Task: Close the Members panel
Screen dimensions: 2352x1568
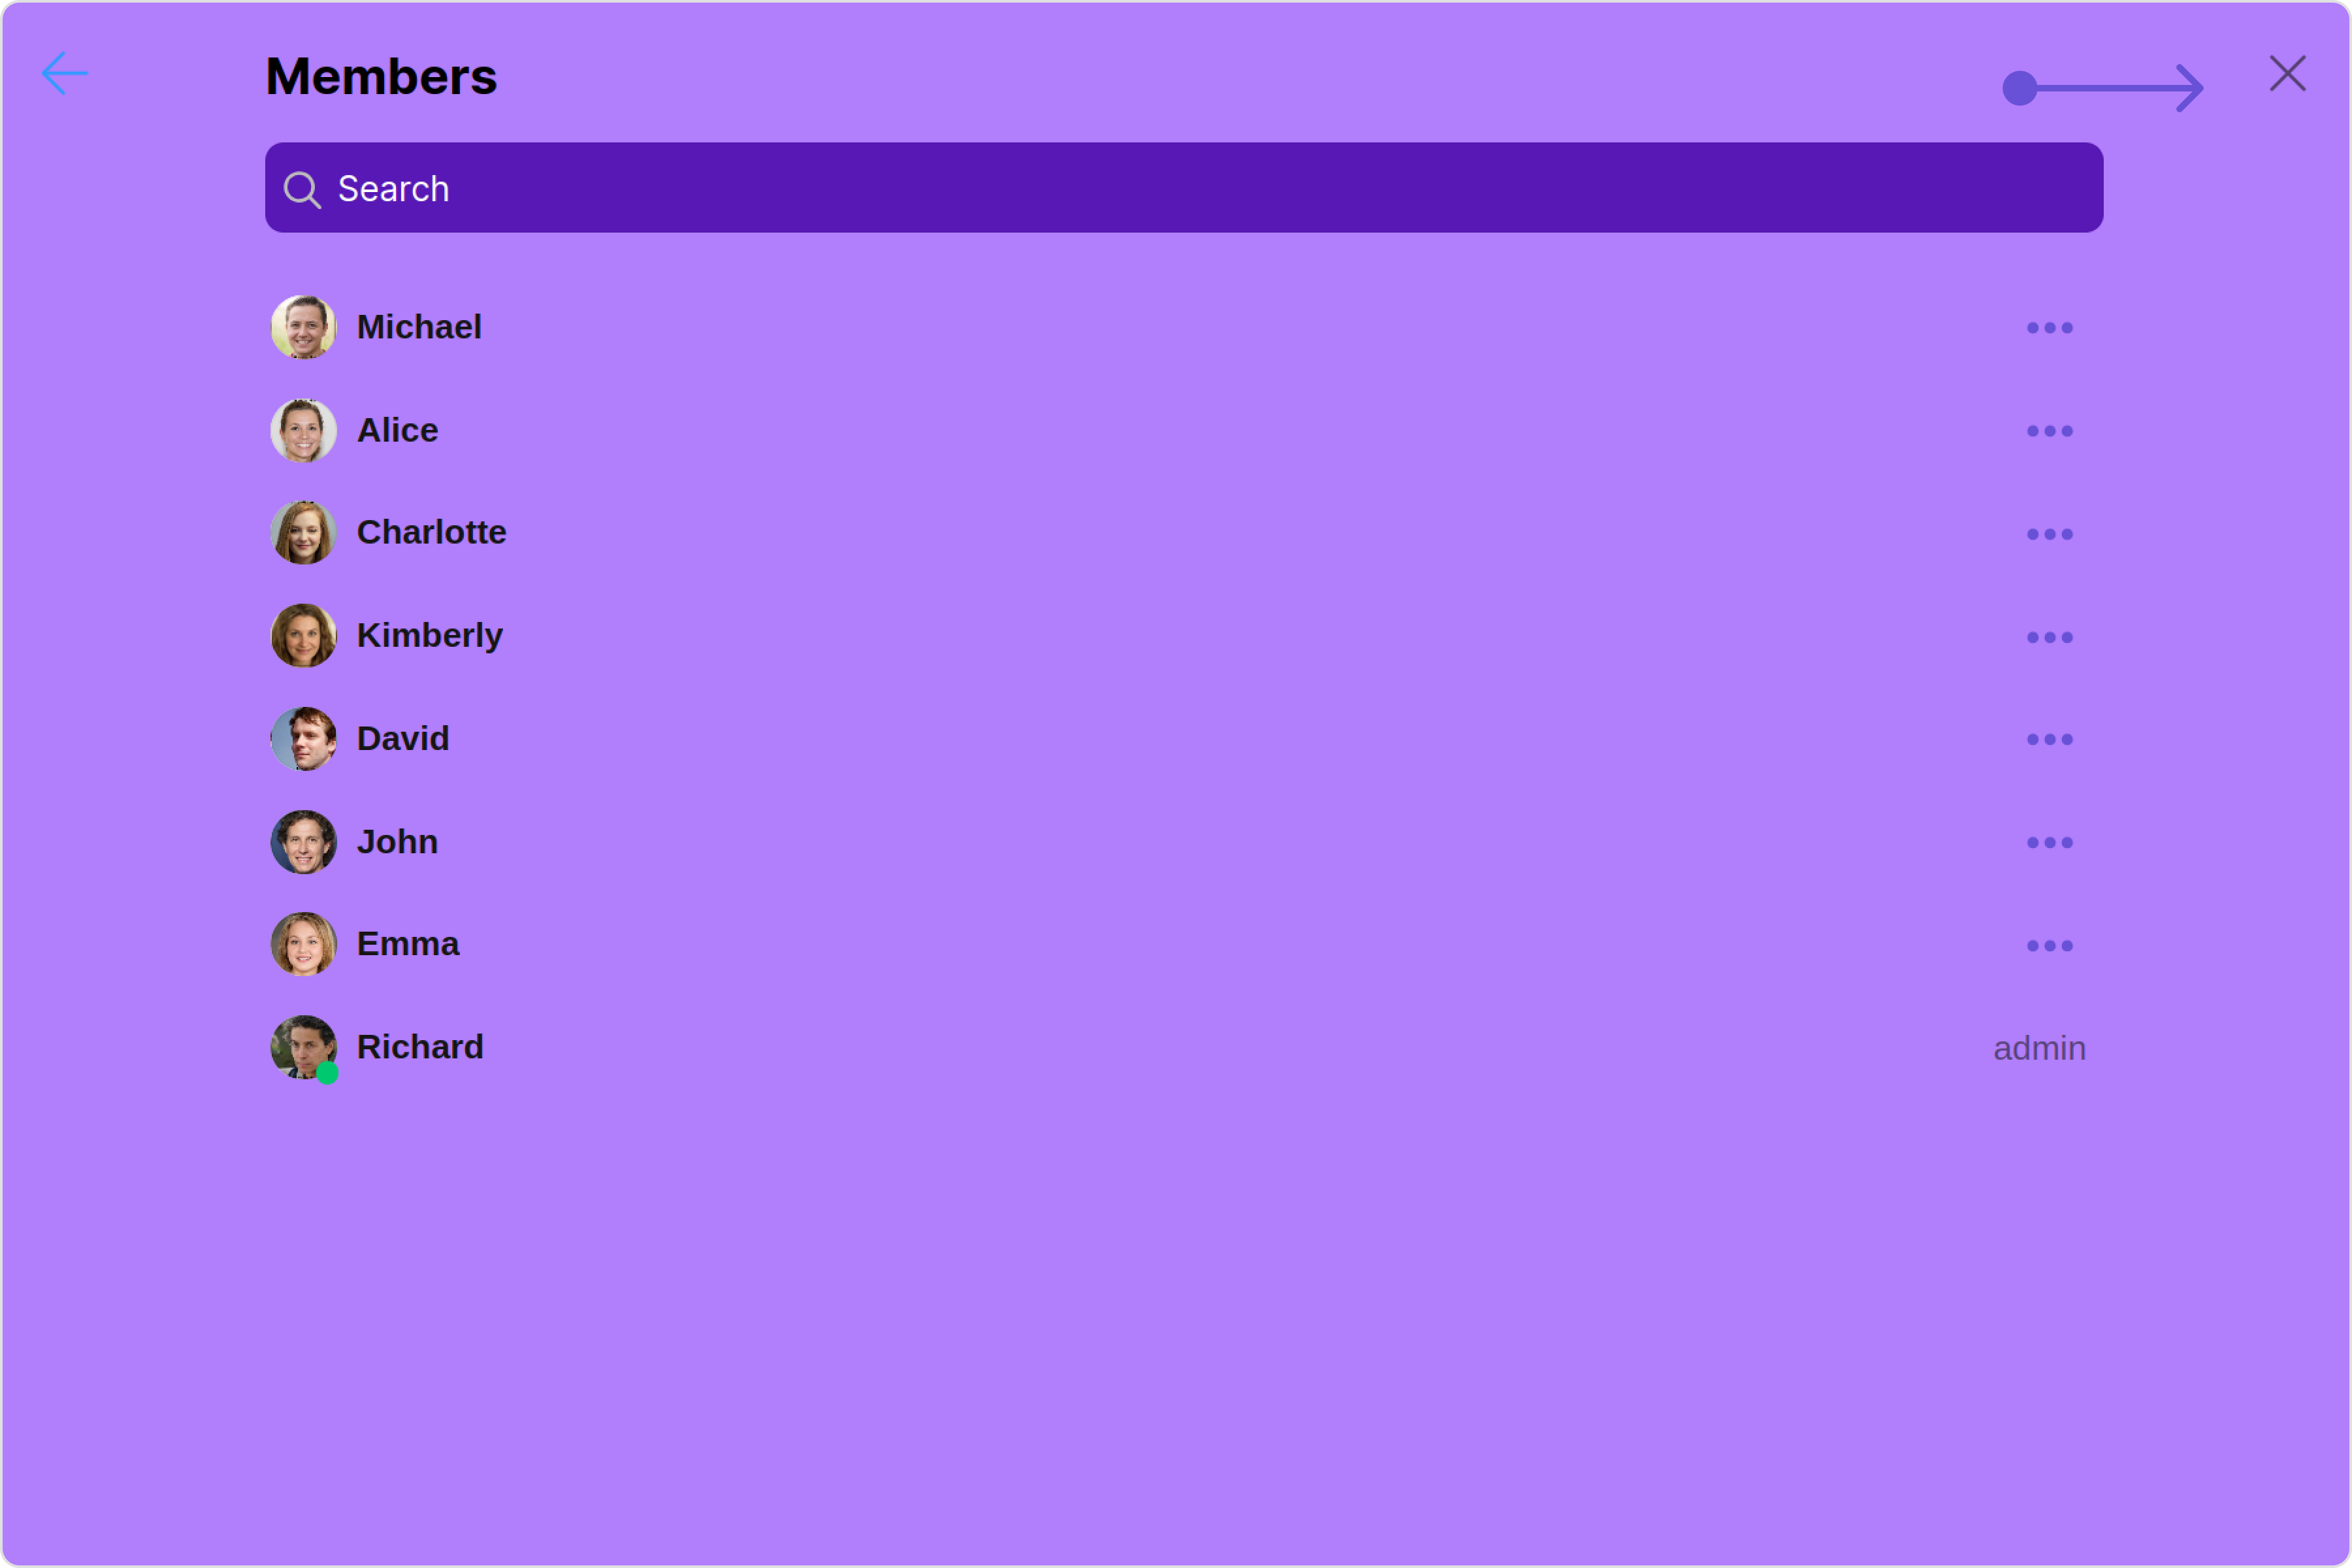Action: 2287,74
